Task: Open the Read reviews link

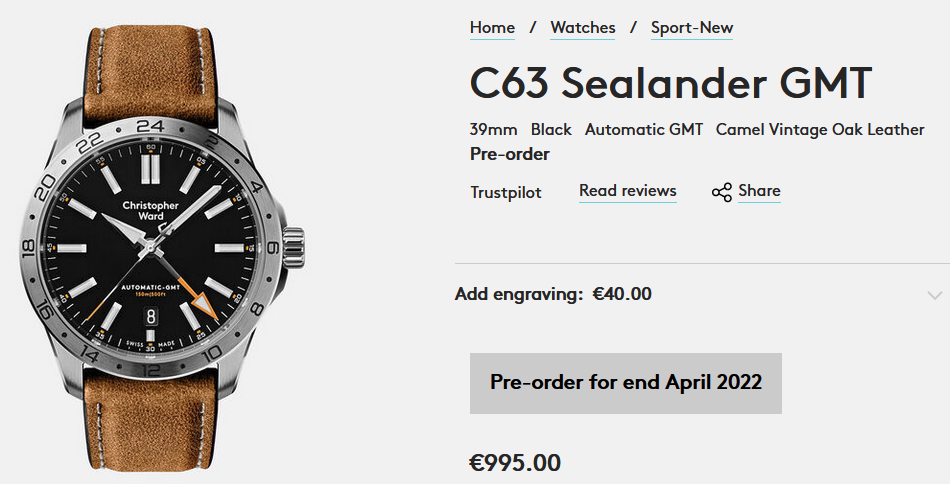Action: click(x=627, y=191)
